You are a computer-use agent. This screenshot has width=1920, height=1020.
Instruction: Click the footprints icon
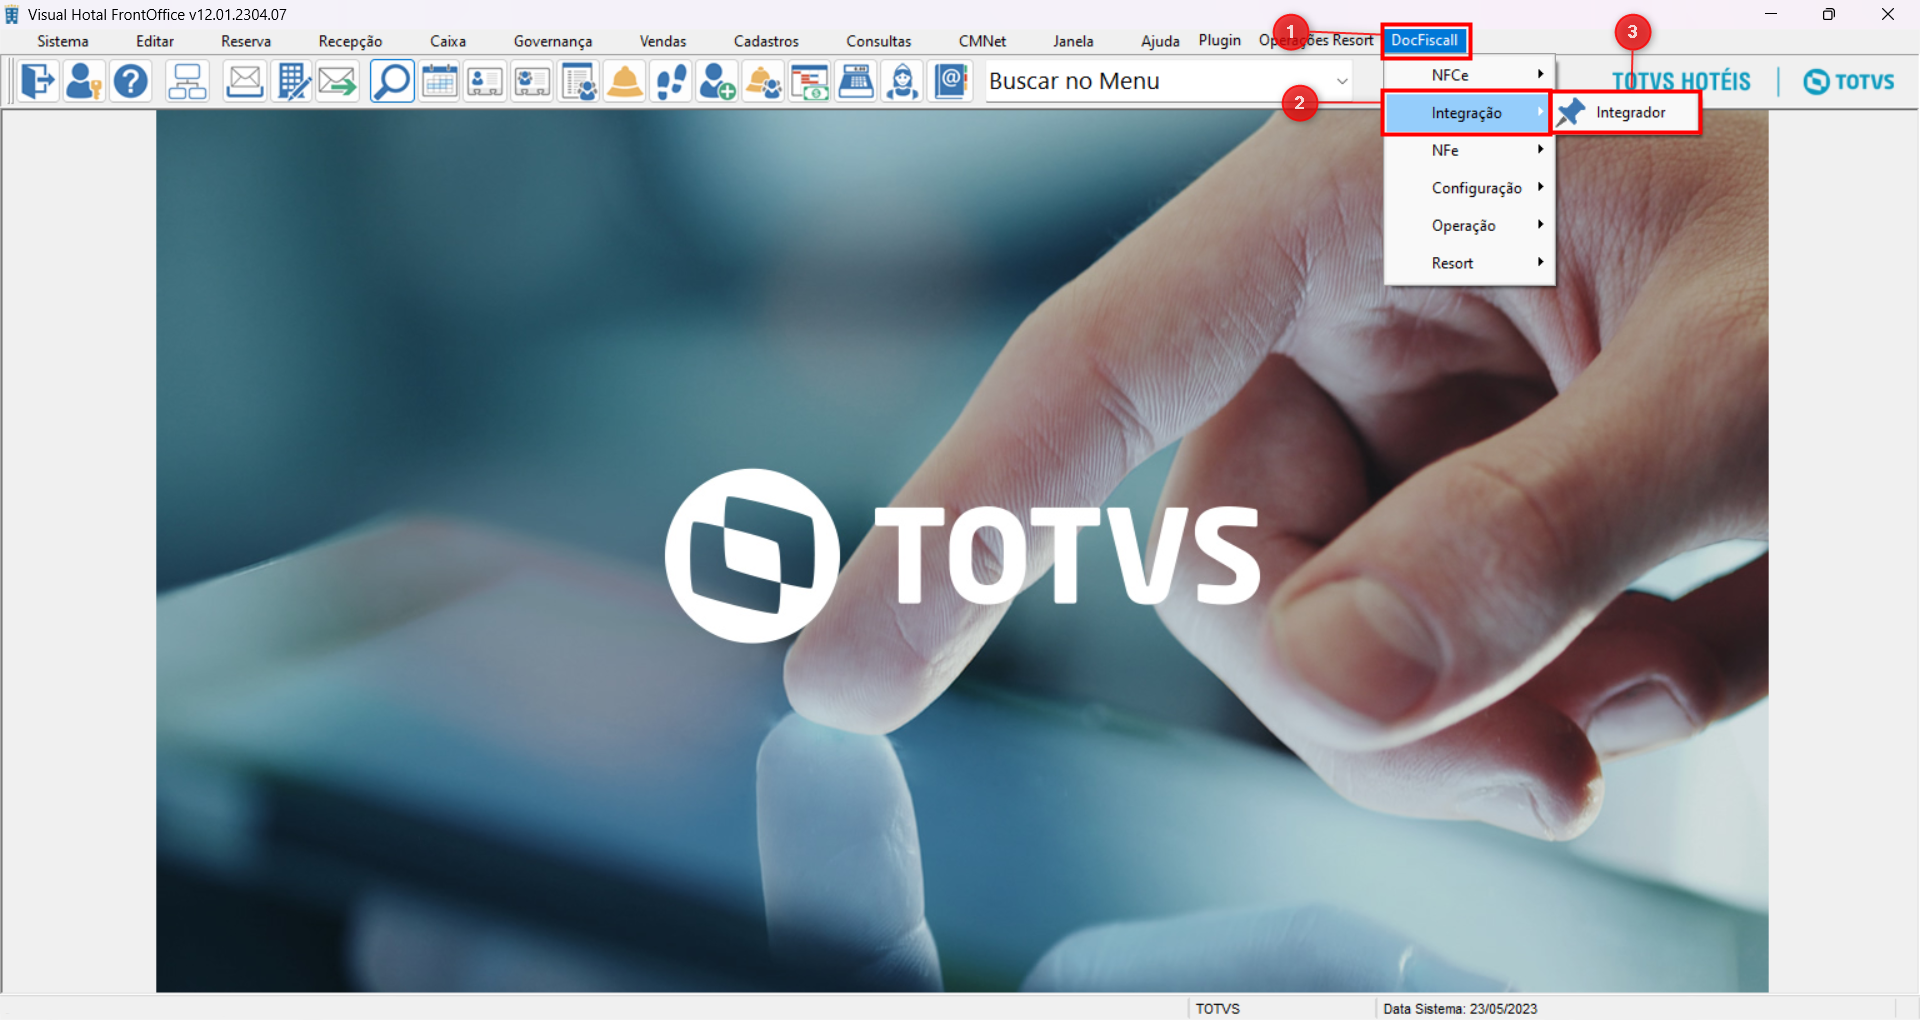(x=671, y=81)
